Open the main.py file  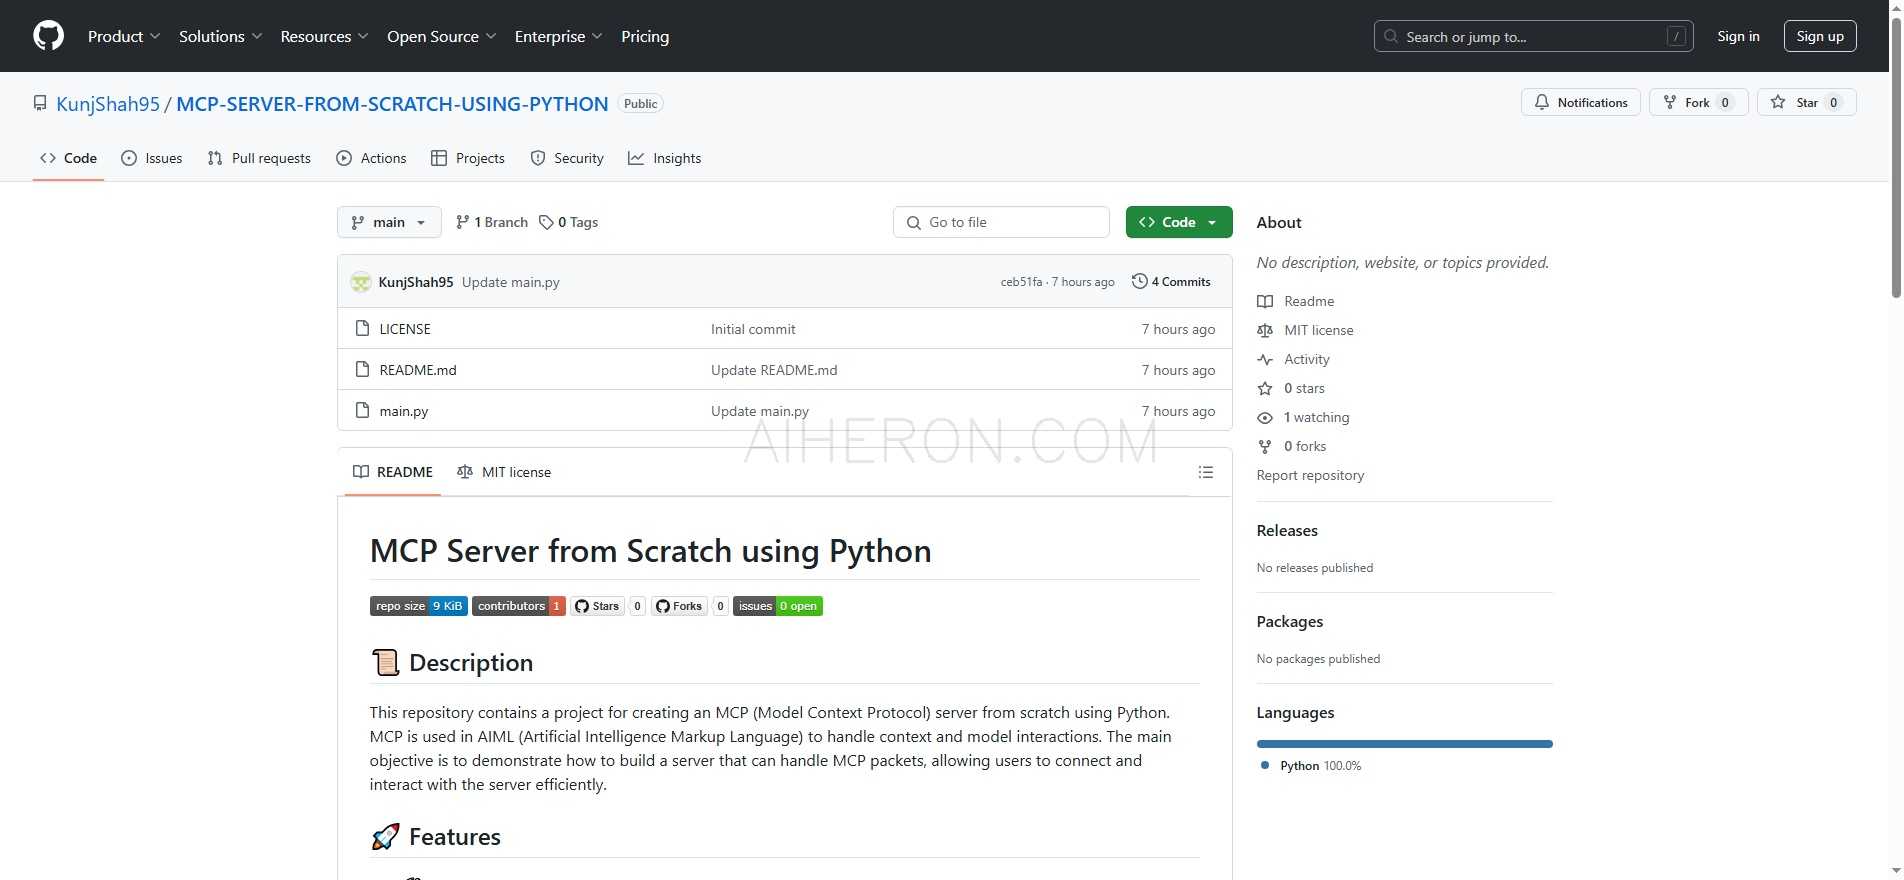404,411
